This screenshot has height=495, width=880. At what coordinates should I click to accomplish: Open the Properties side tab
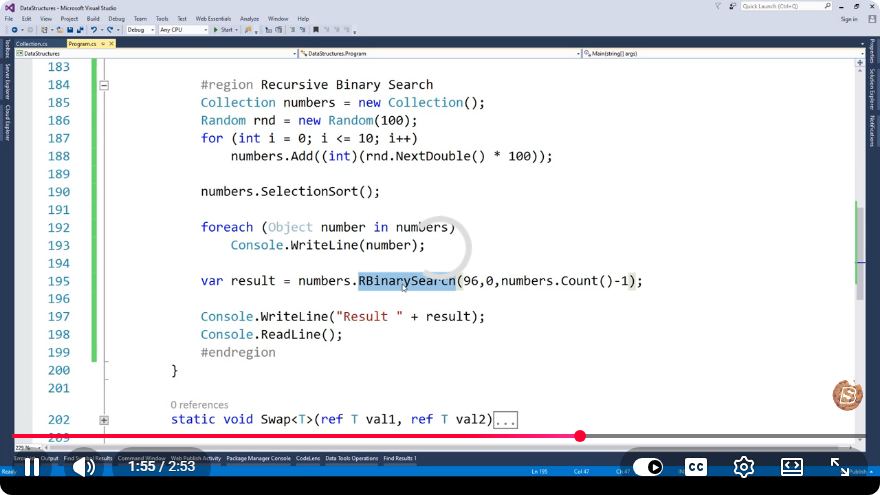[872, 51]
